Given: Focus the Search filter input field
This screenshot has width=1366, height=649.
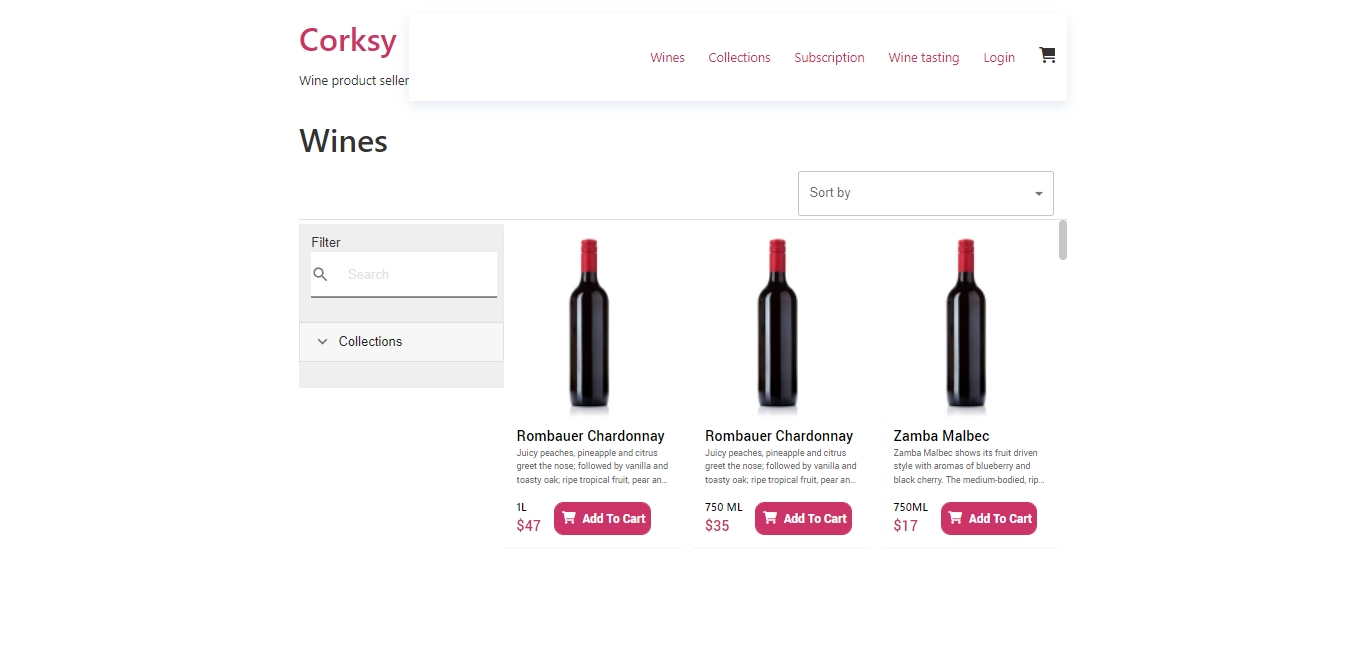Looking at the screenshot, I should (x=416, y=274).
